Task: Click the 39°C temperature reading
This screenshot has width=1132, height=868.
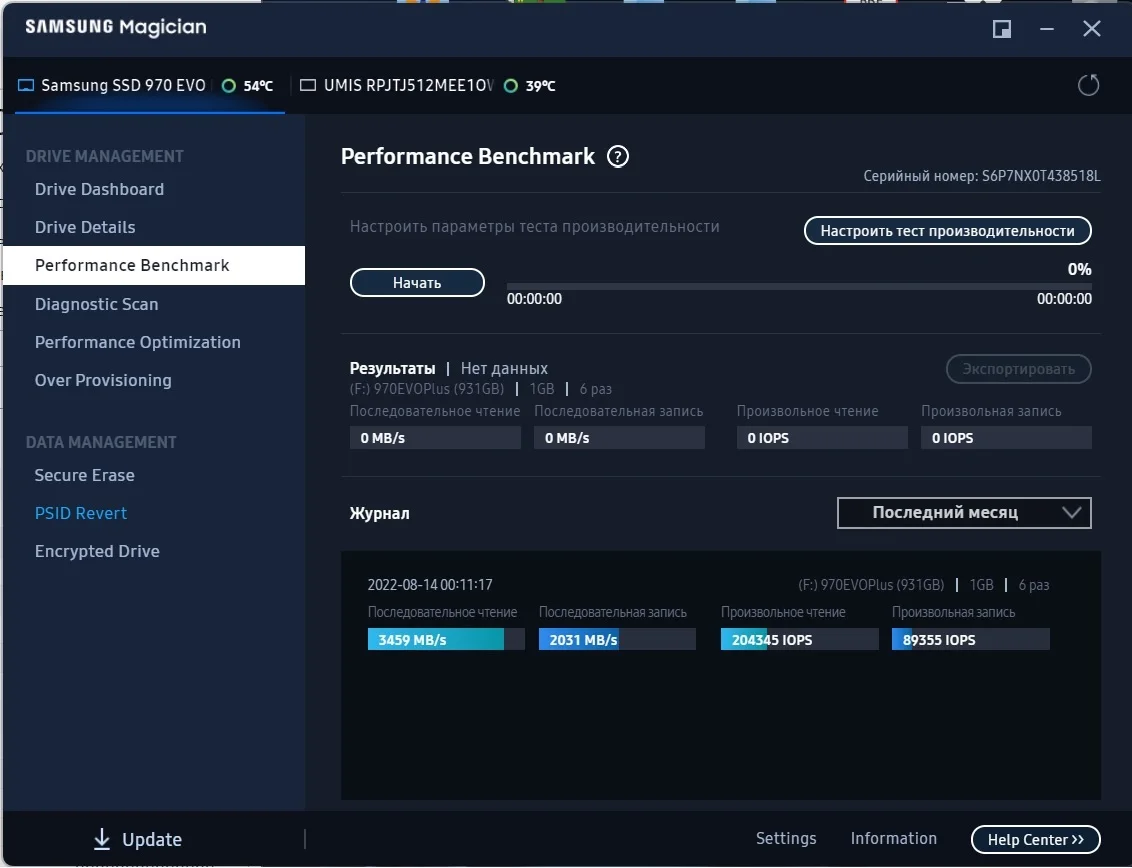Action: click(x=540, y=86)
